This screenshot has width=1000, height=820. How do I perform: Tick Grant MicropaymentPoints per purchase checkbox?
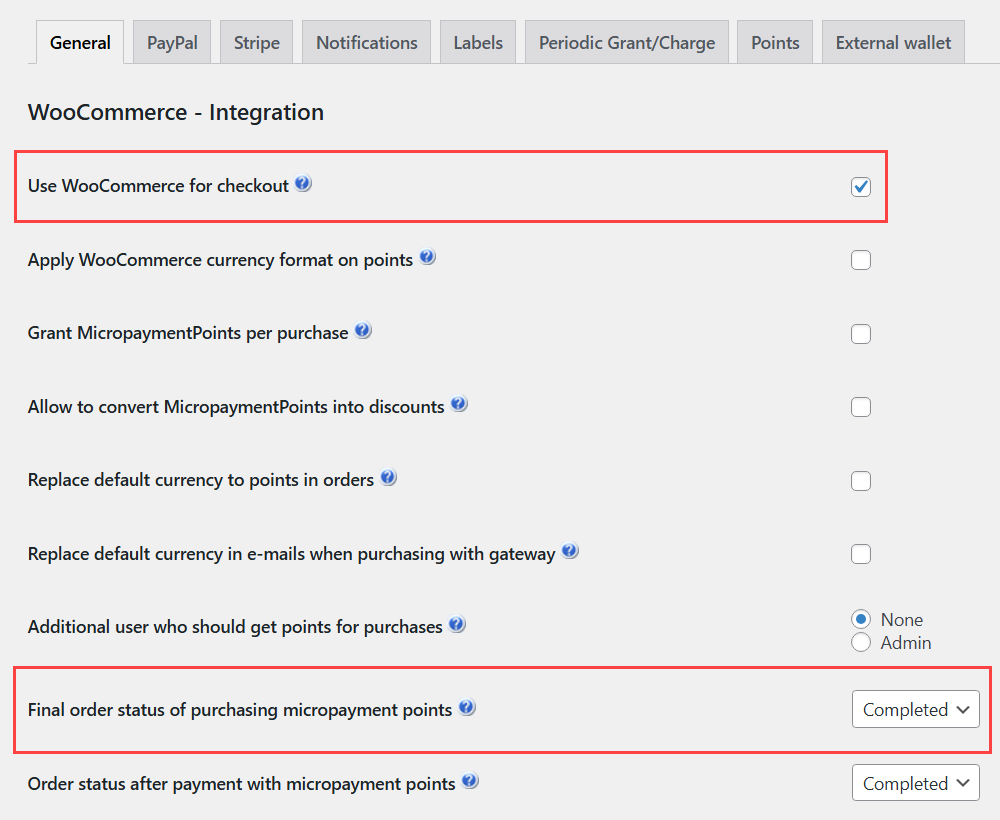pyautogui.click(x=861, y=333)
